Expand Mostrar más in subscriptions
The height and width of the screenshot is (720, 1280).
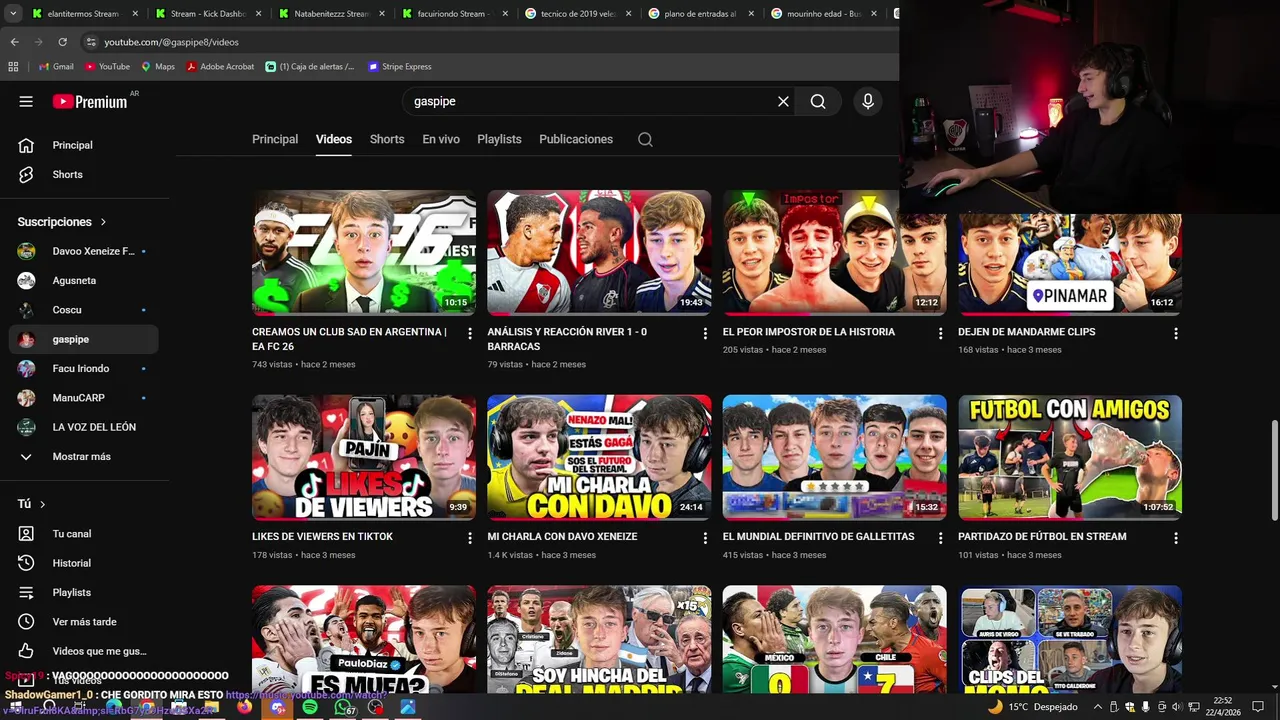pos(83,456)
